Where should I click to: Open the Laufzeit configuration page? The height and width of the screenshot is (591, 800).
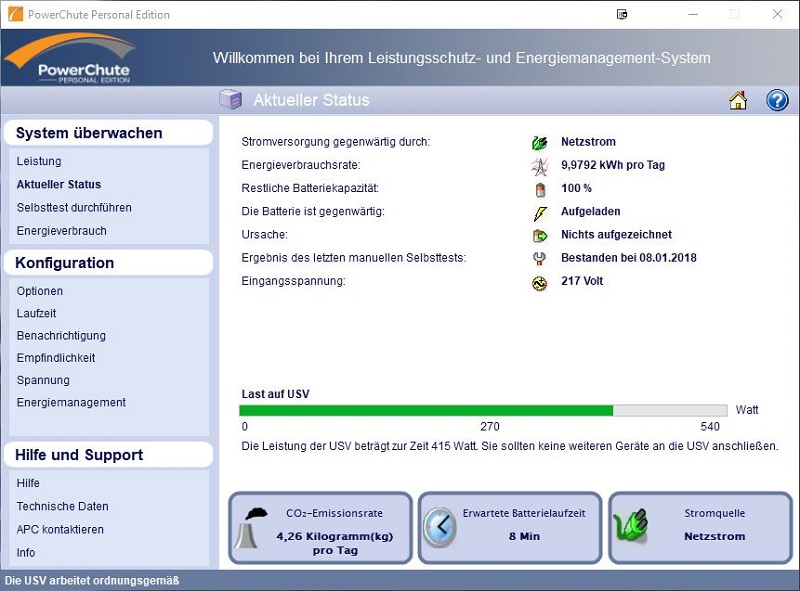(36, 313)
